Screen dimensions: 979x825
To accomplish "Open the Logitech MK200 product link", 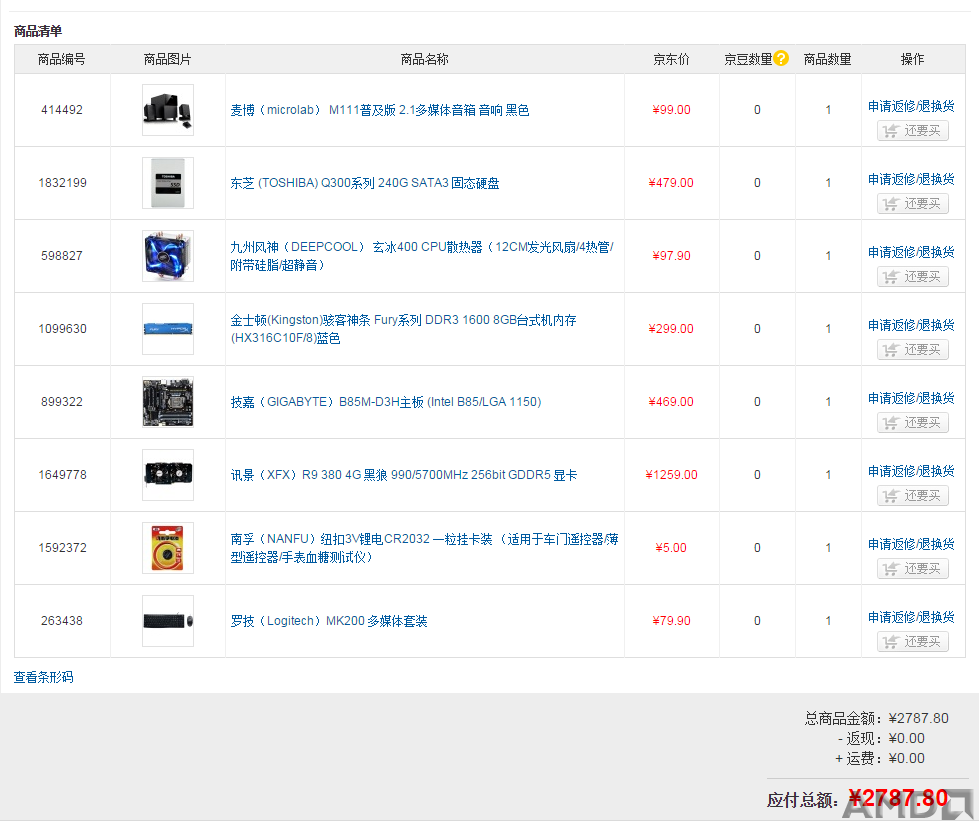I will coord(329,621).
